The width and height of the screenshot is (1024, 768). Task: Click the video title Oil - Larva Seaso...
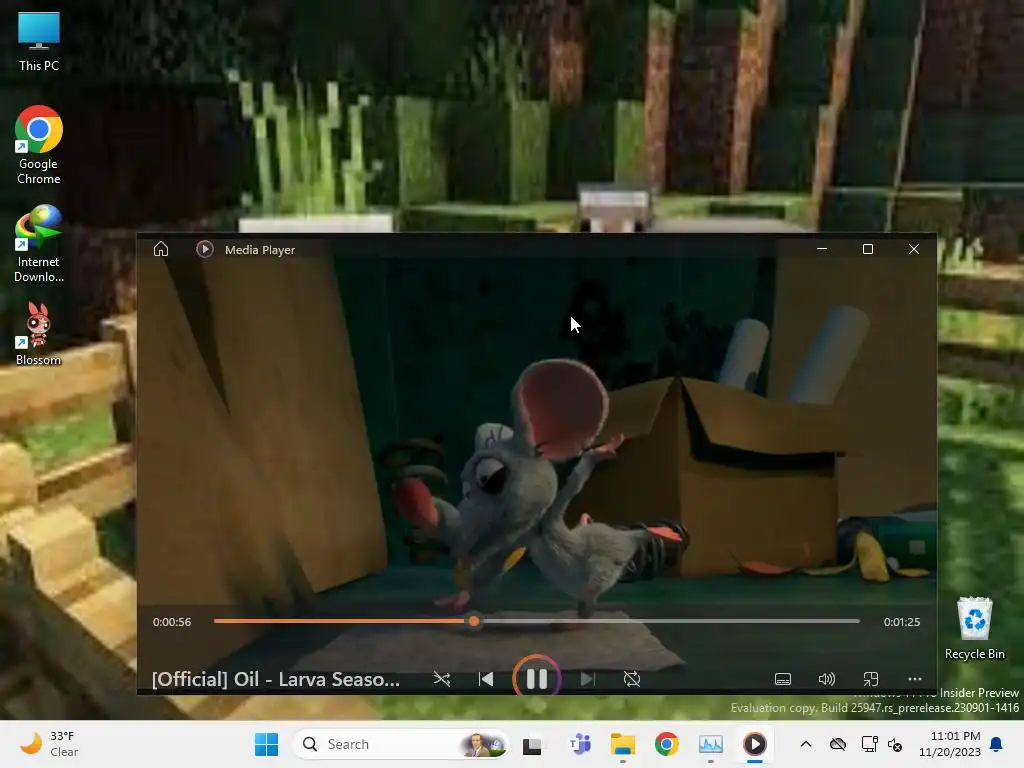point(276,679)
